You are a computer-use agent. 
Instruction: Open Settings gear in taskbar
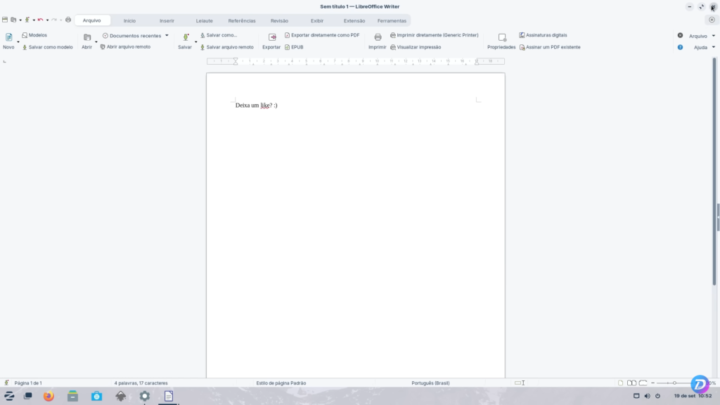[x=145, y=396]
